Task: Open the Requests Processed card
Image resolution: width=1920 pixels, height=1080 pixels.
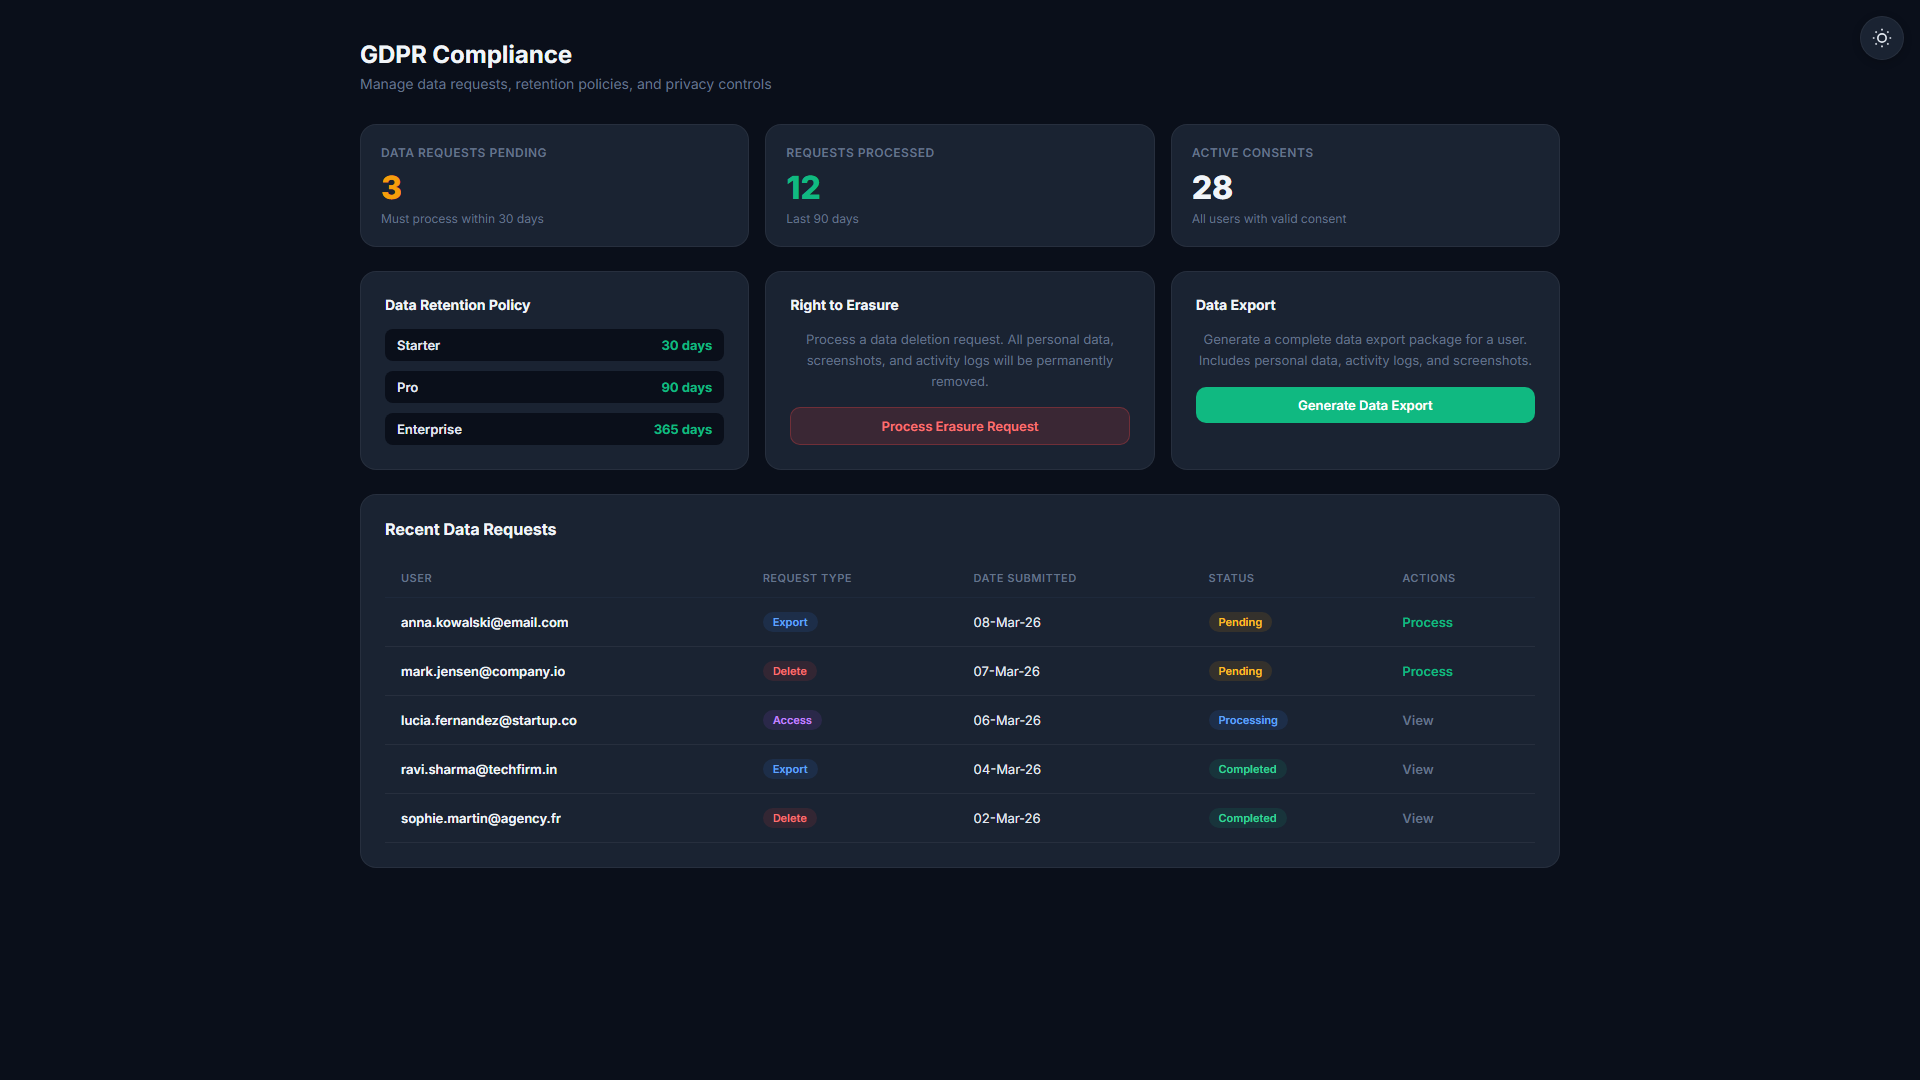Action: click(959, 185)
